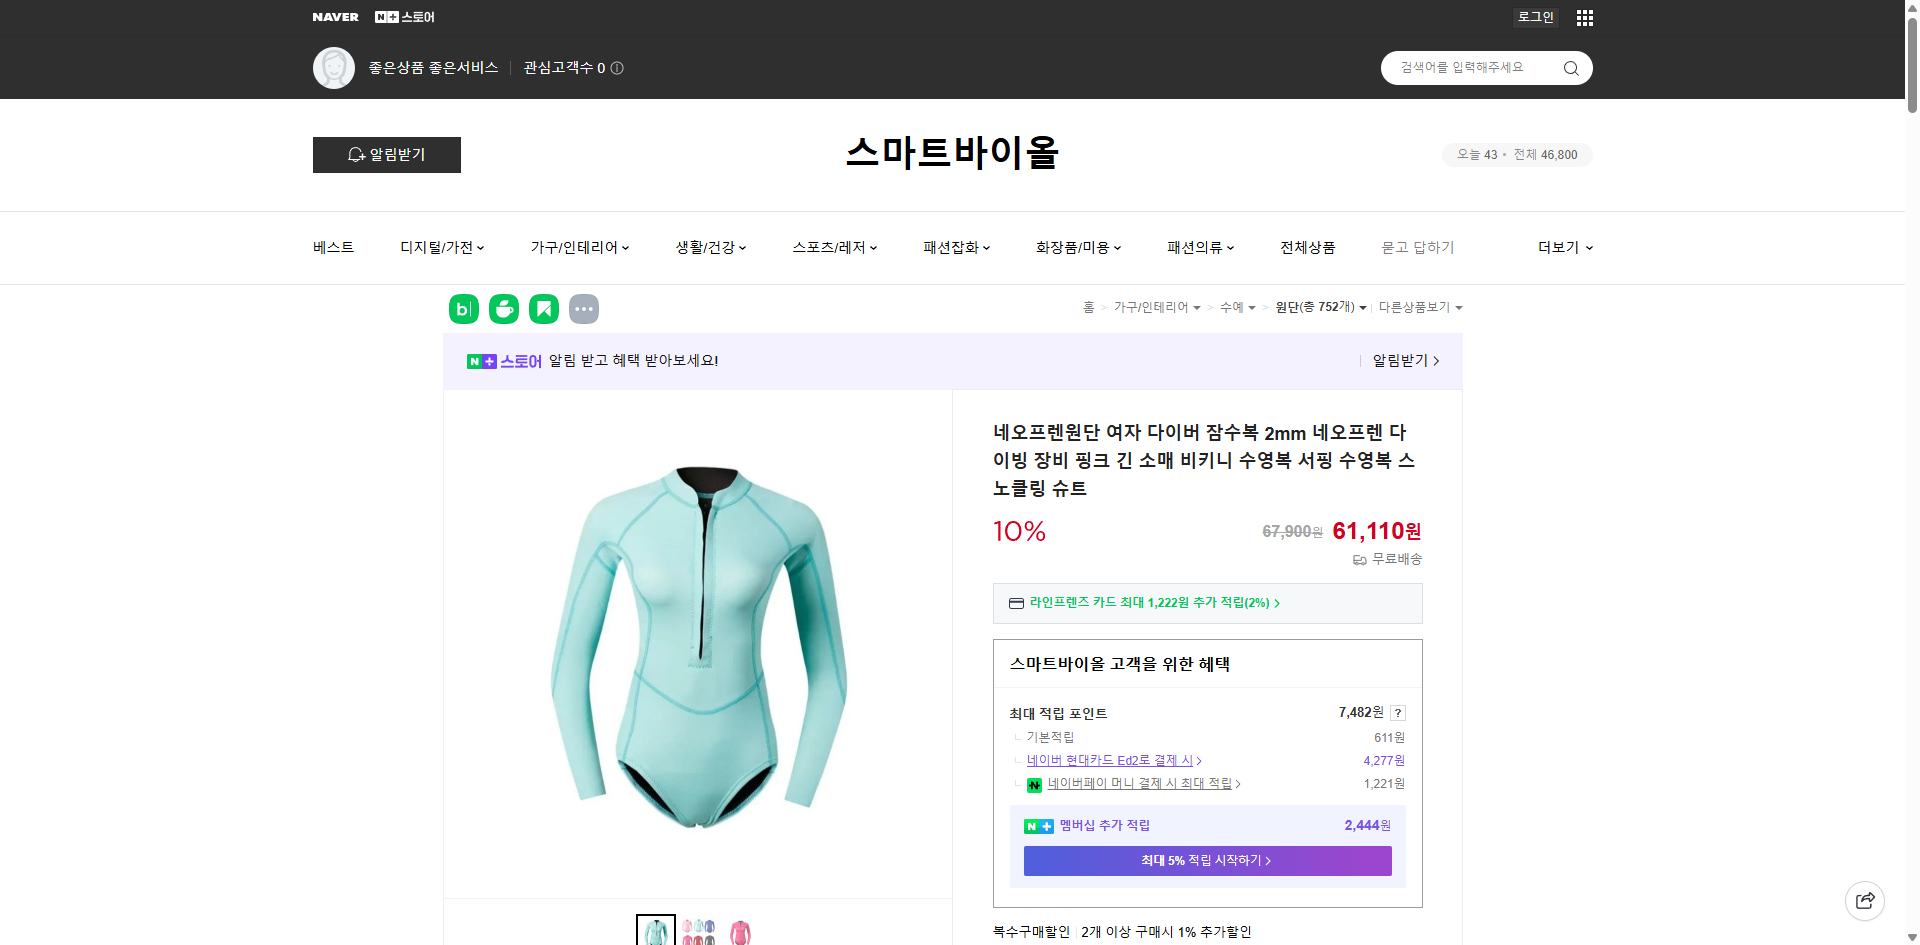Click the 최대 5% 적립 시작하기 button
The height and width of the screenshot is (945, 1920).
(1206, 860)
